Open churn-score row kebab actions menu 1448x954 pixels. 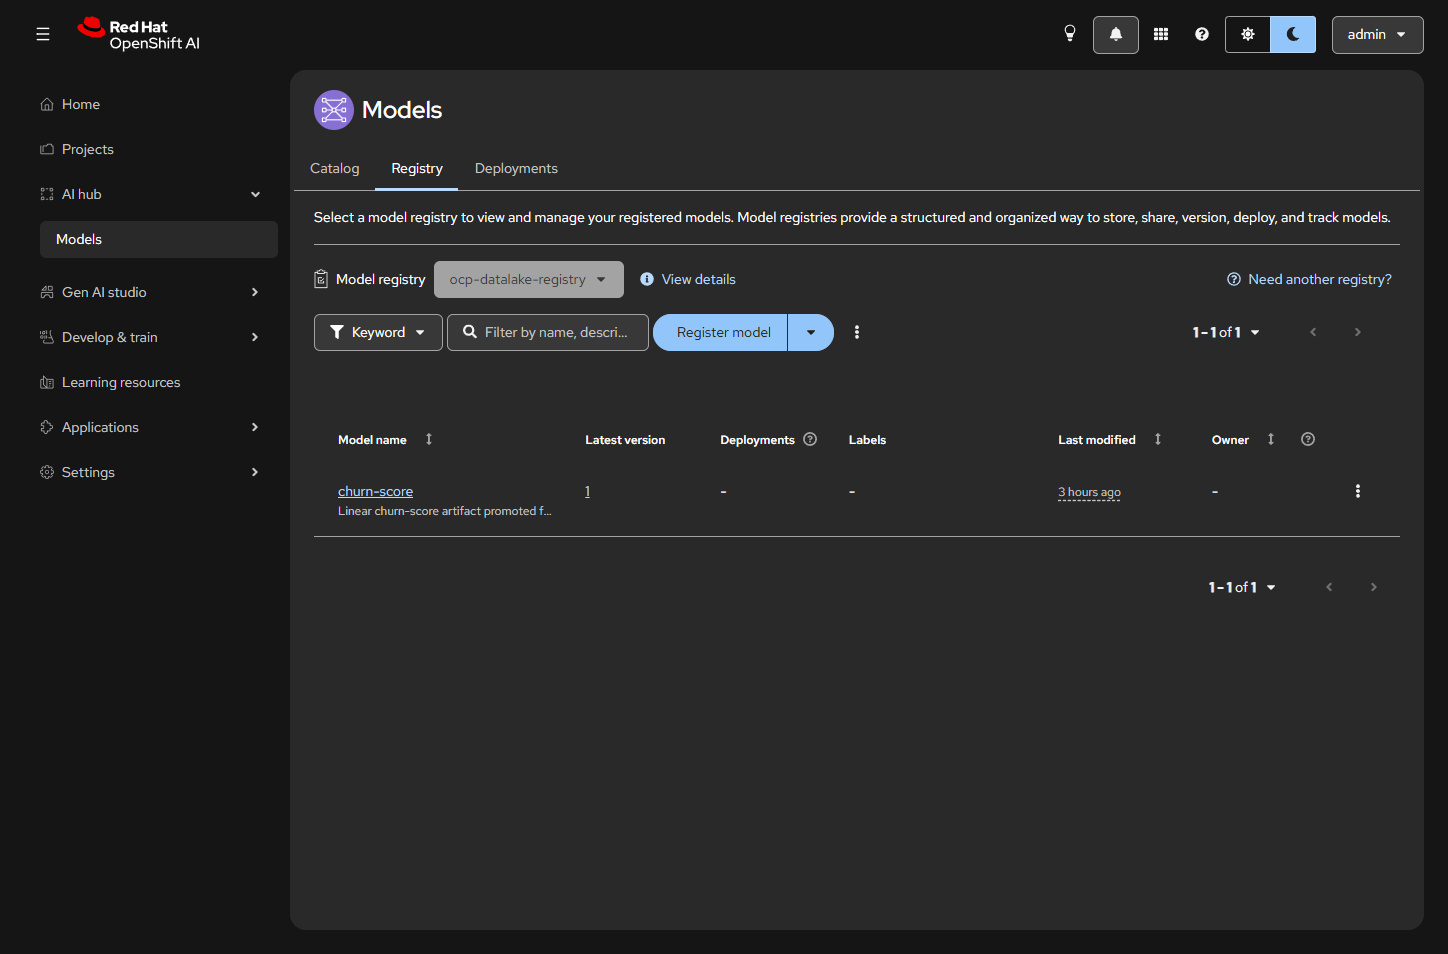[1358, 491]
